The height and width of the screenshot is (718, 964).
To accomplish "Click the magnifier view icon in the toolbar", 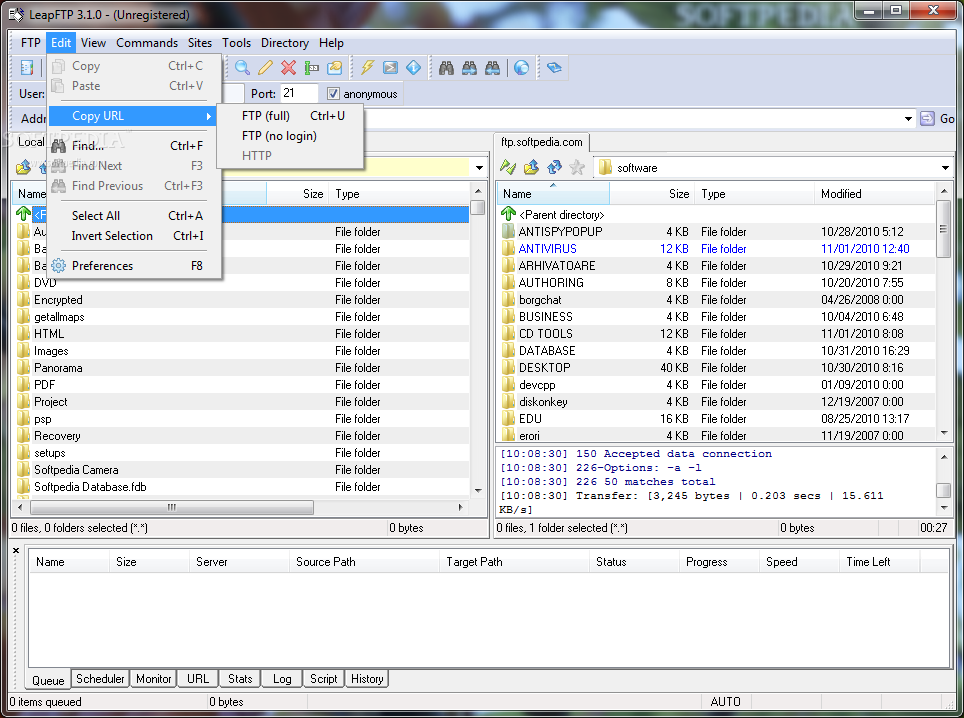I will pyautogui.click(x=242, y=68).
